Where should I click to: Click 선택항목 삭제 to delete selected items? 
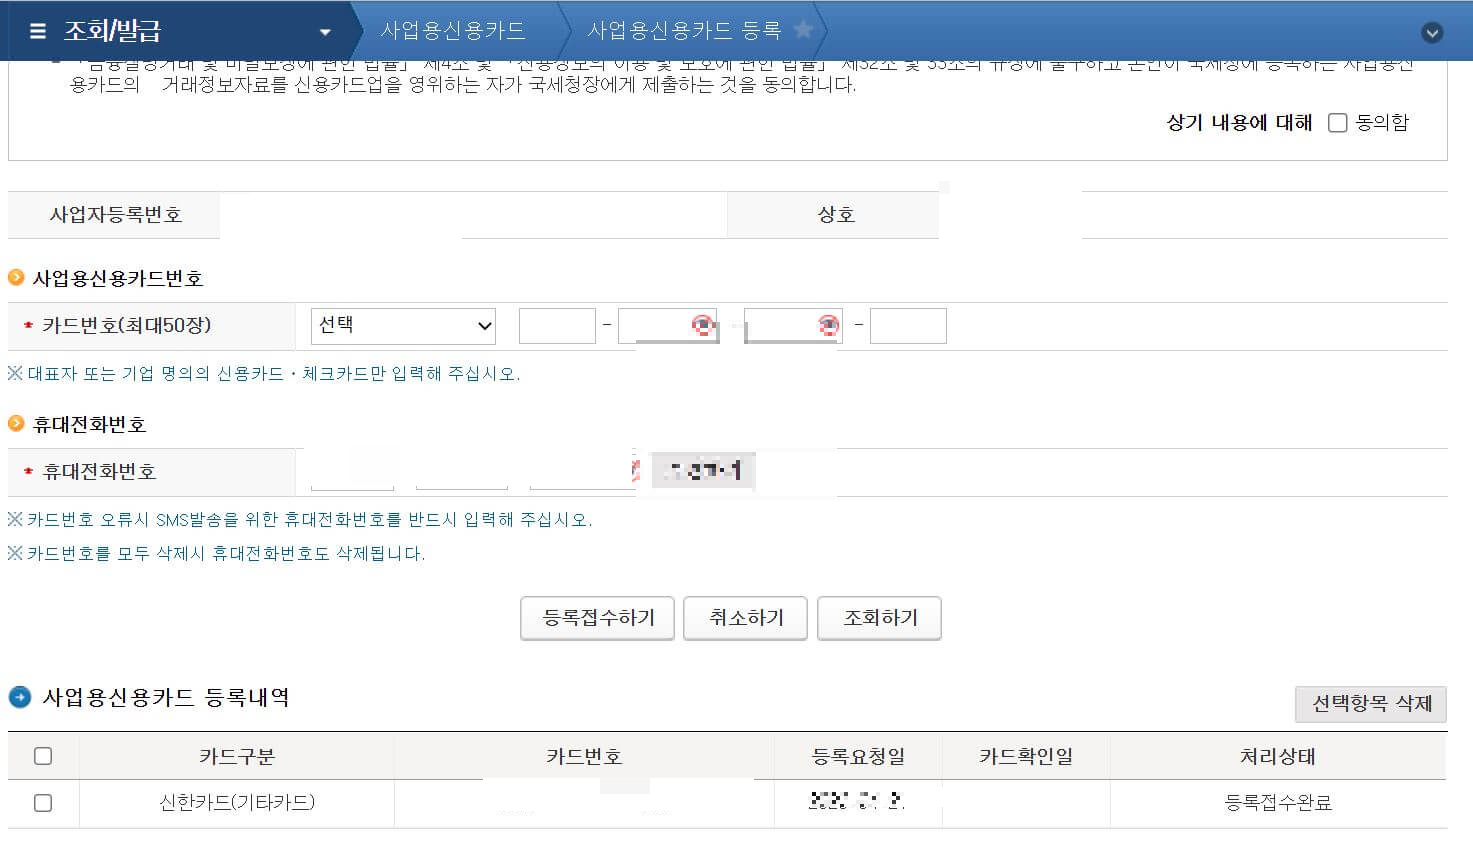coord(1370,703)
